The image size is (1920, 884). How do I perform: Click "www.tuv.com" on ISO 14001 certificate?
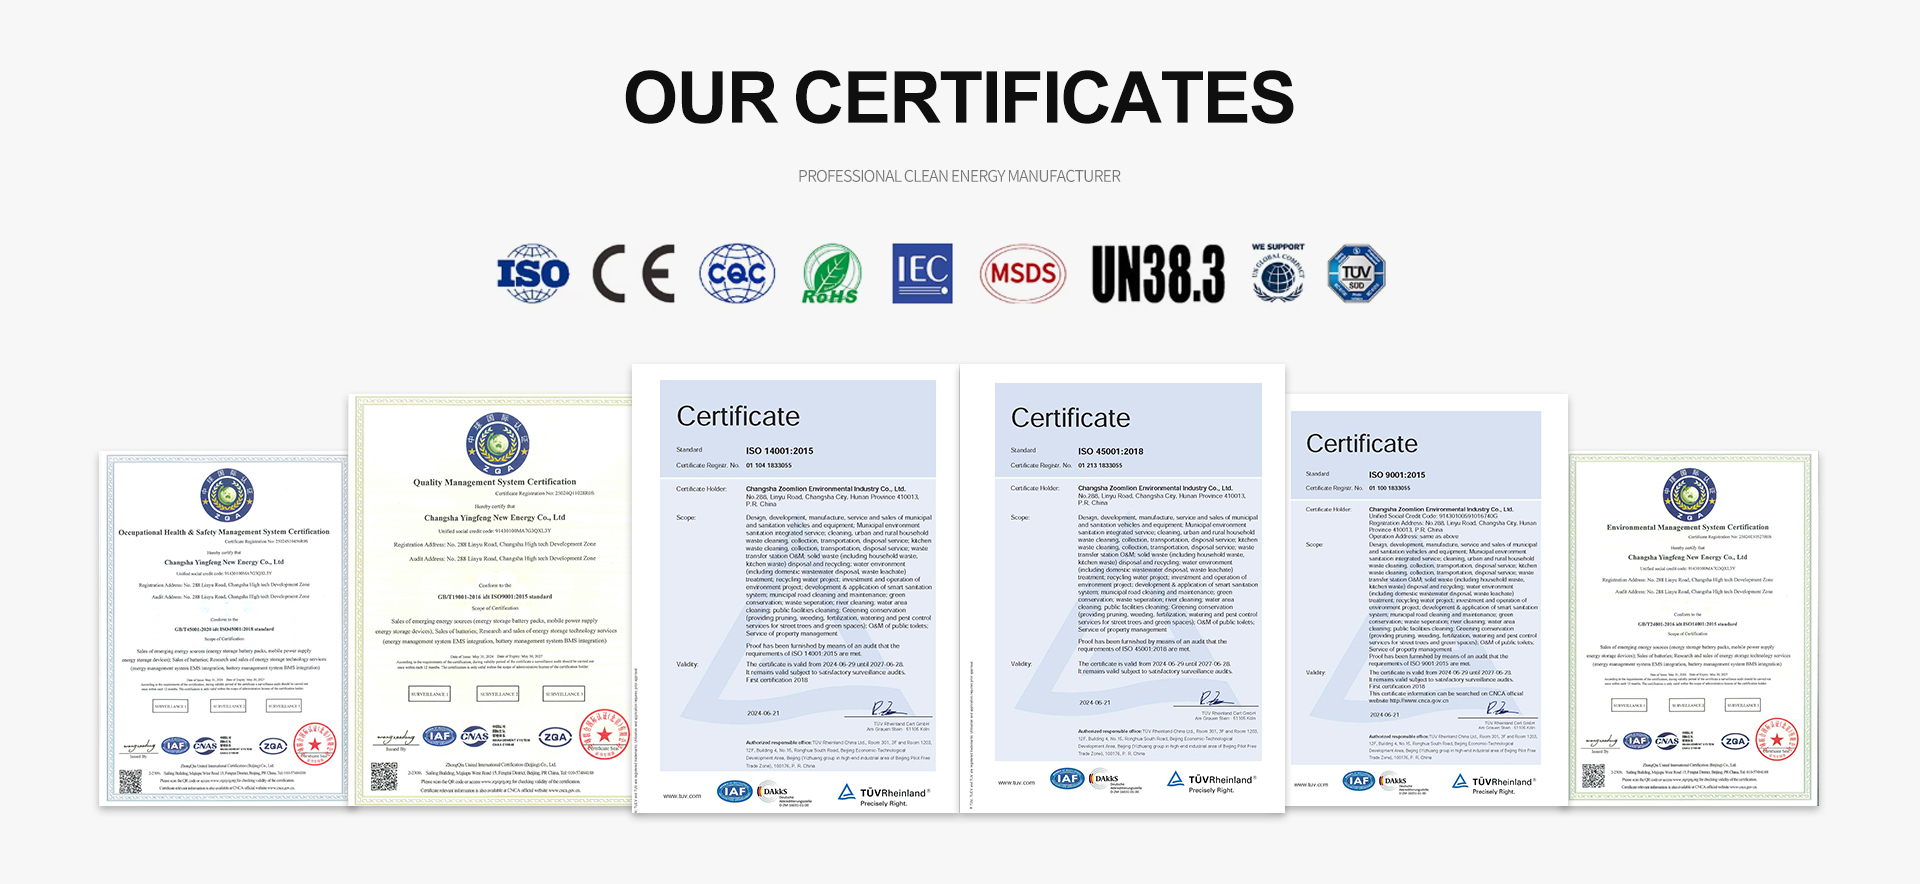pyautogui.click(x=682, y=796)
